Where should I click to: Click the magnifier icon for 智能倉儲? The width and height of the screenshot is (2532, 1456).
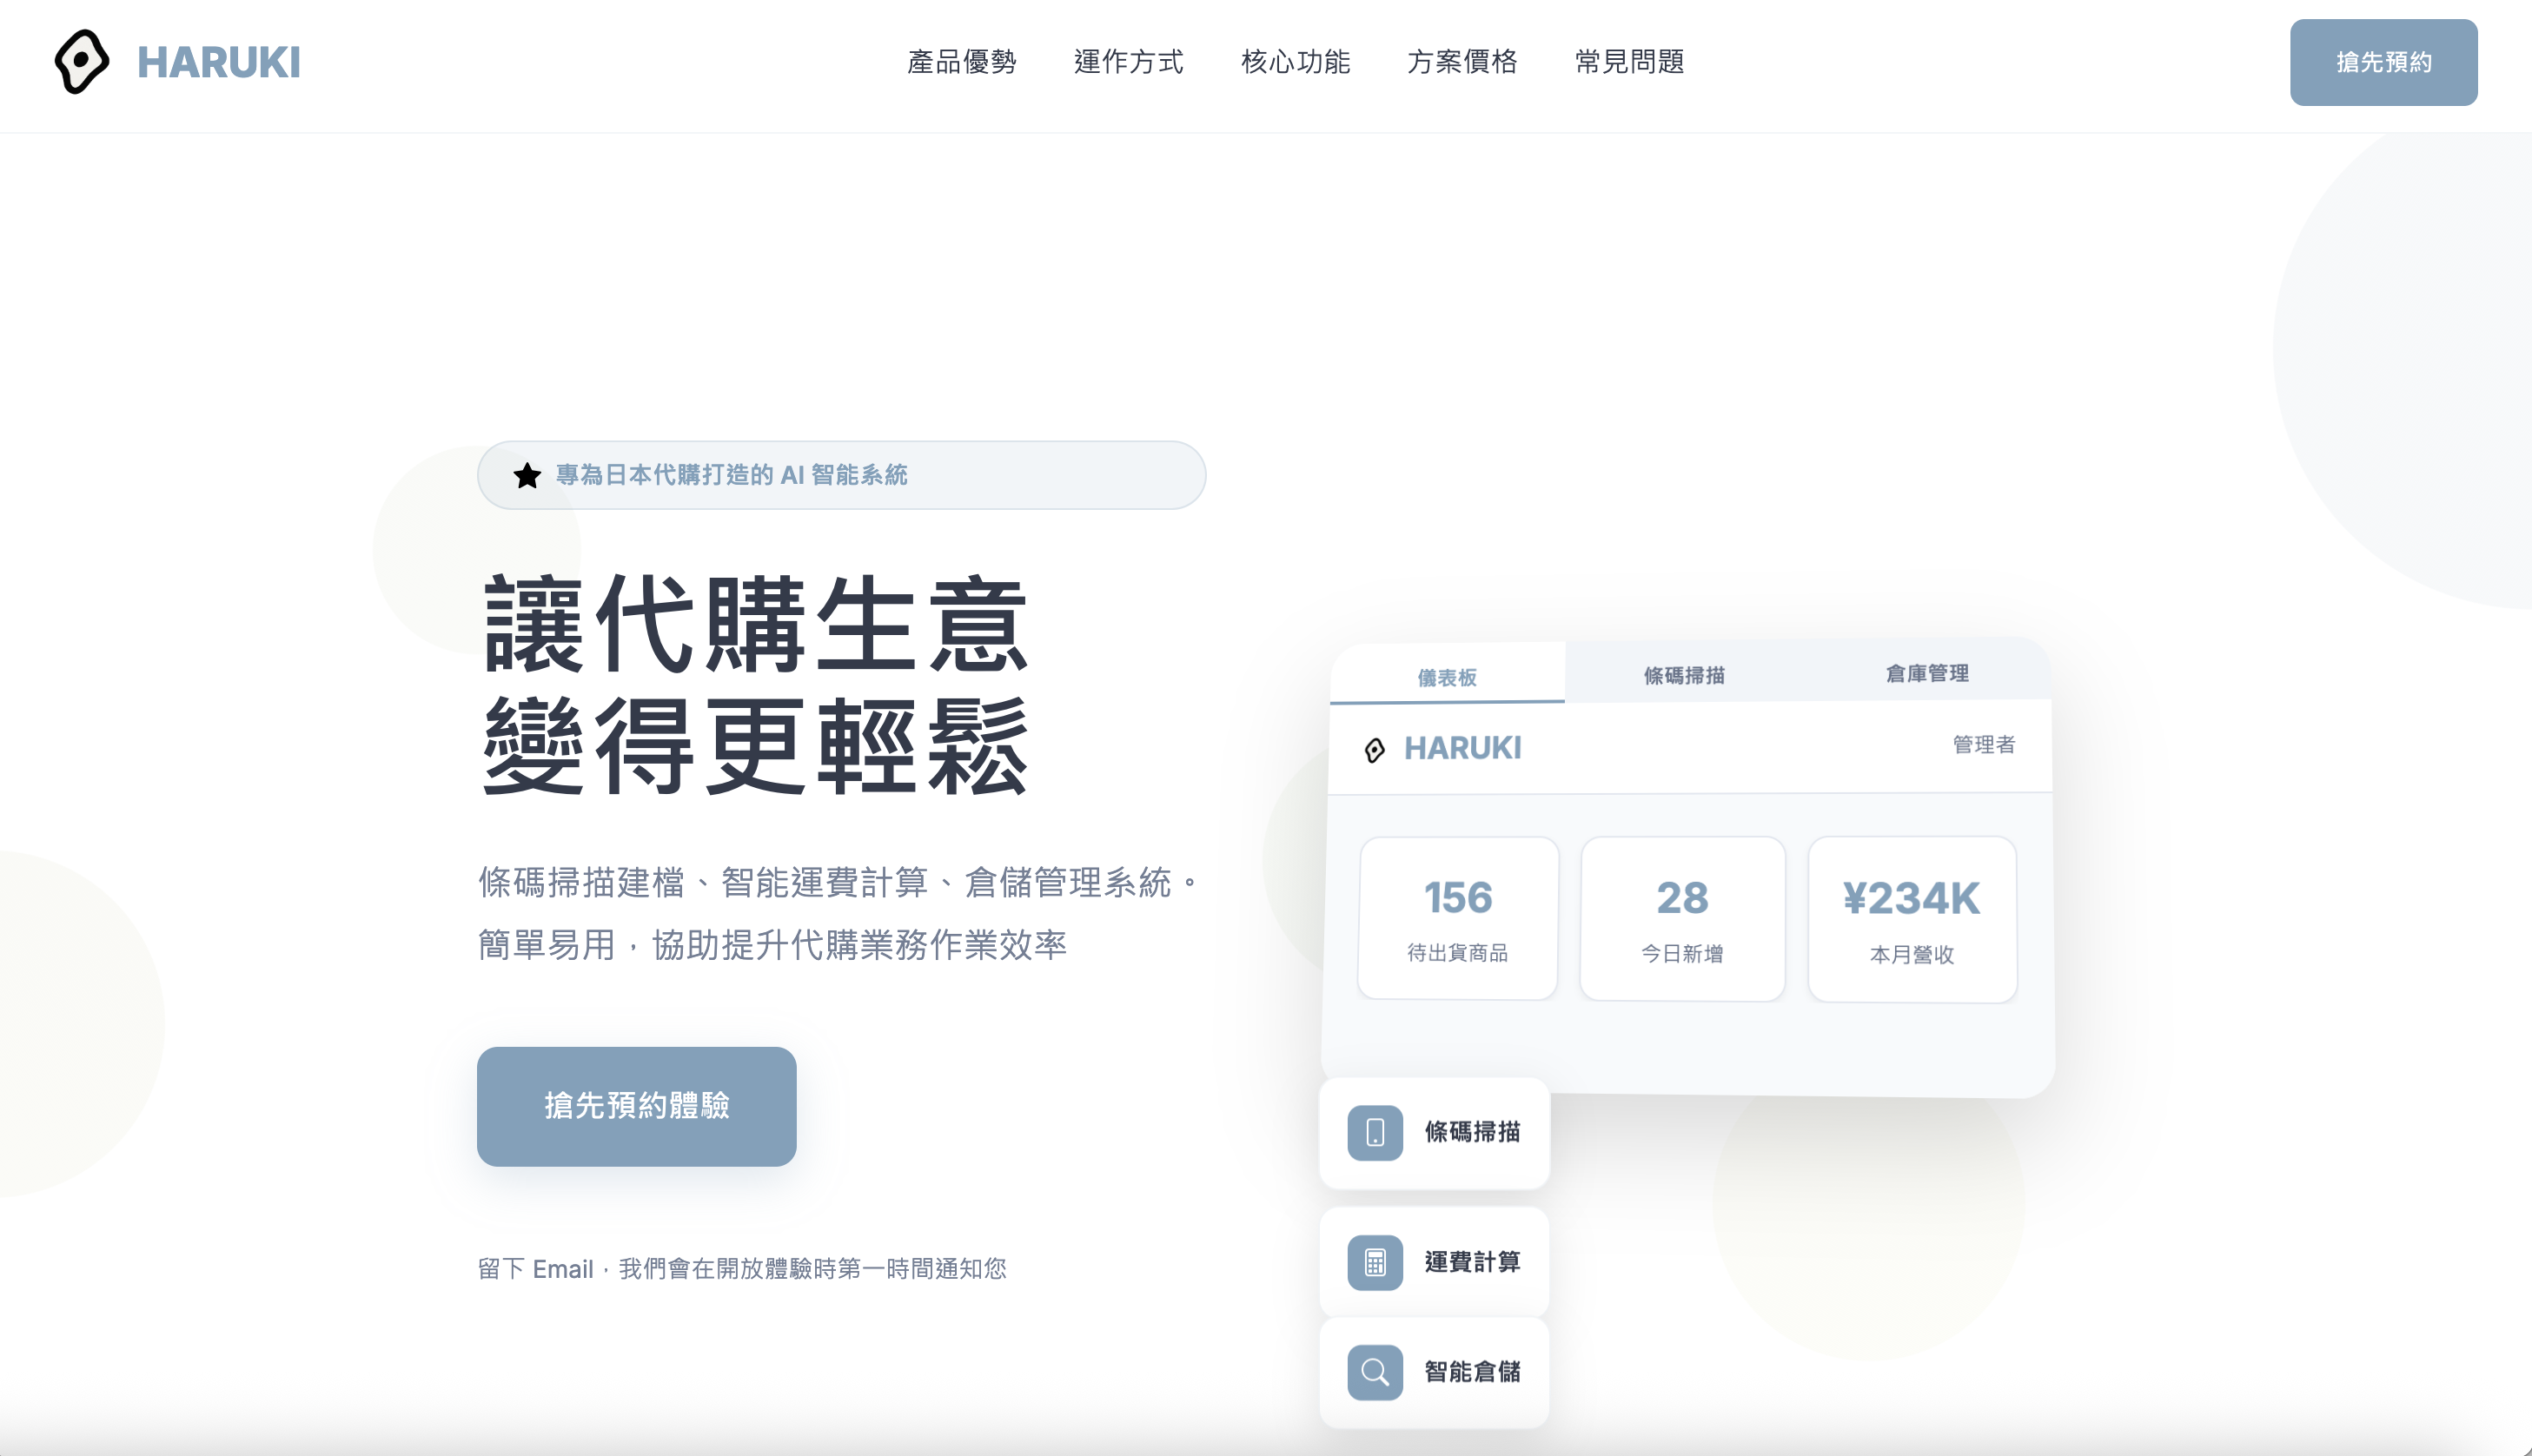[x=1375, y=1372]
